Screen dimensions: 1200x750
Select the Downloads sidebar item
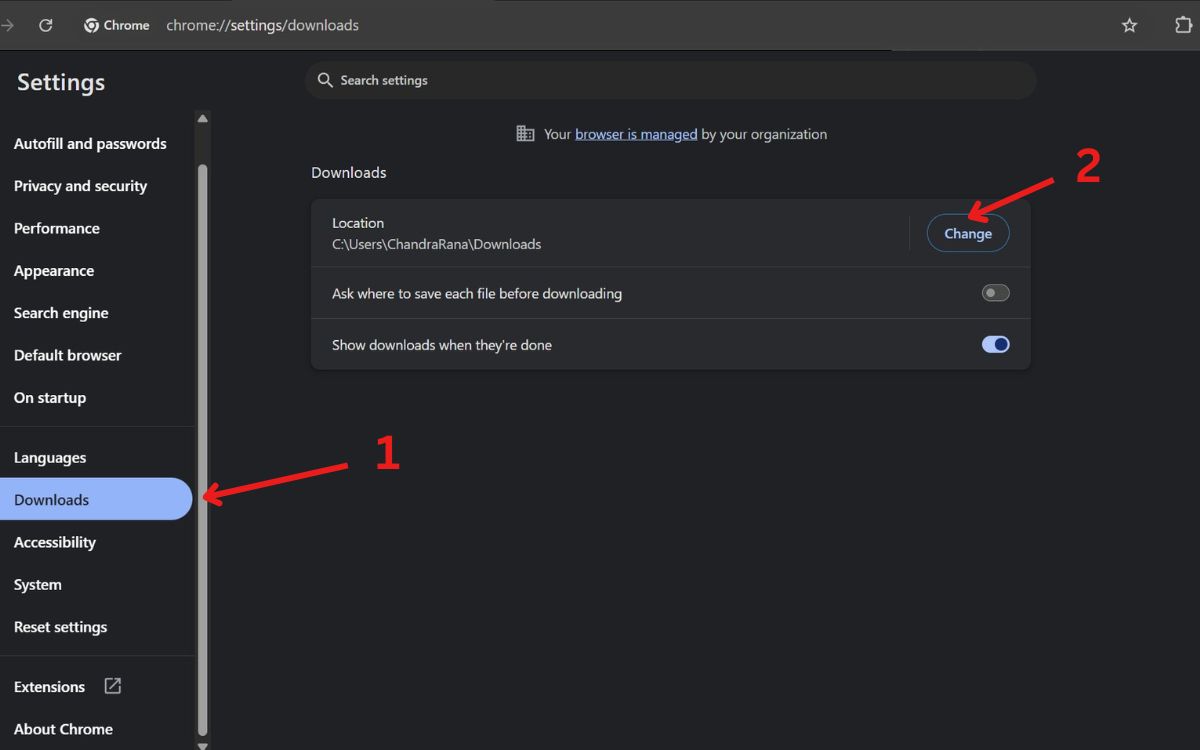pos(52,500)
